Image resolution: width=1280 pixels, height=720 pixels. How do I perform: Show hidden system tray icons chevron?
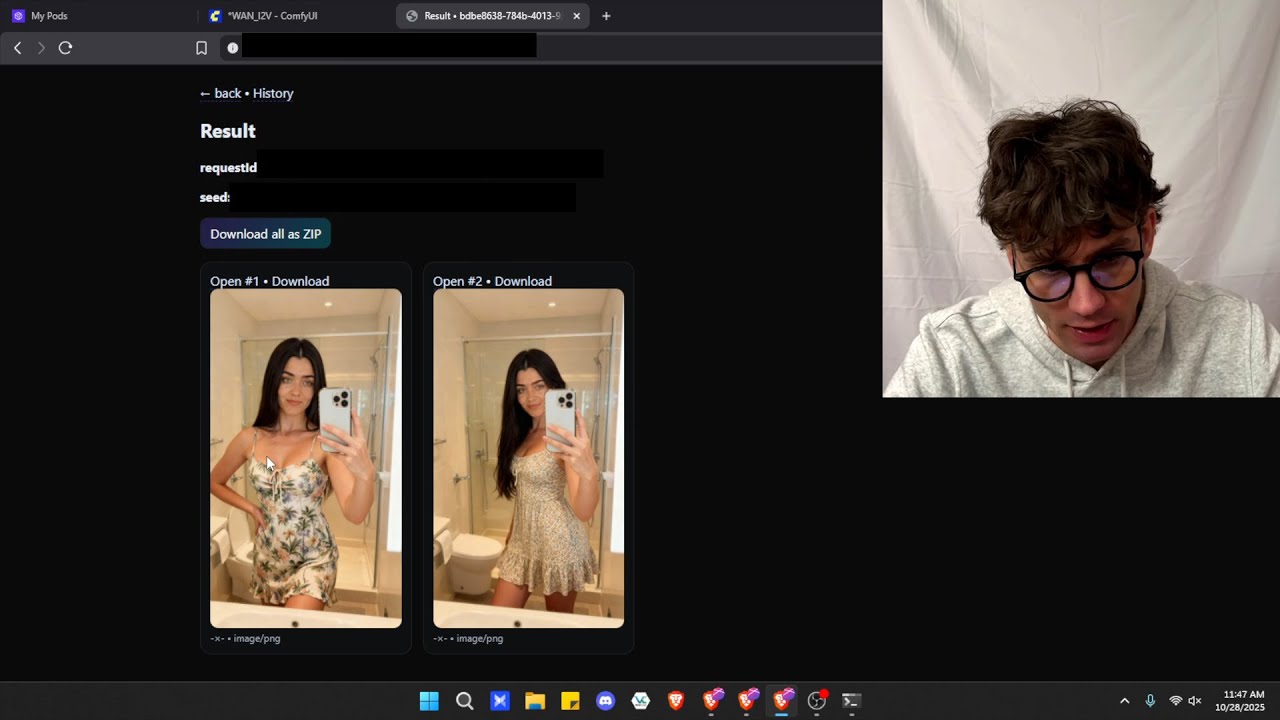pyautogui.click(x=1124, y=701)
